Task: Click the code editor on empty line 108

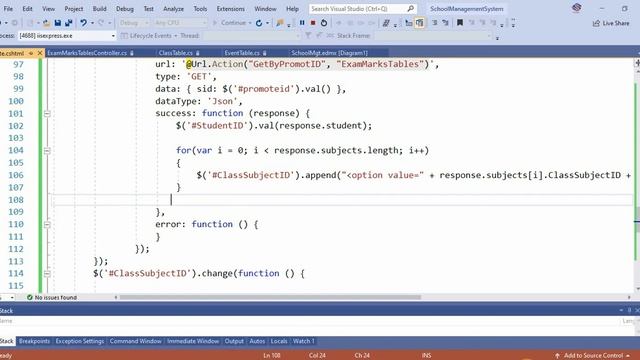Action: click(x=343, y=200)
